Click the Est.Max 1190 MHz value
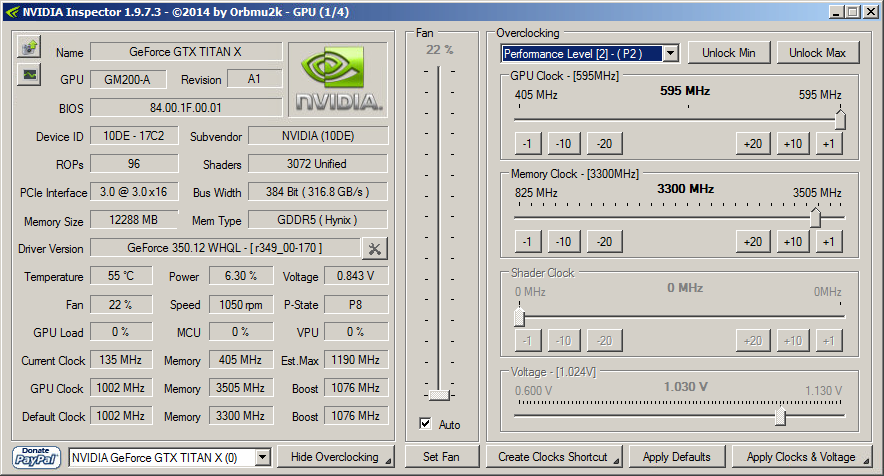 point(356,360)
